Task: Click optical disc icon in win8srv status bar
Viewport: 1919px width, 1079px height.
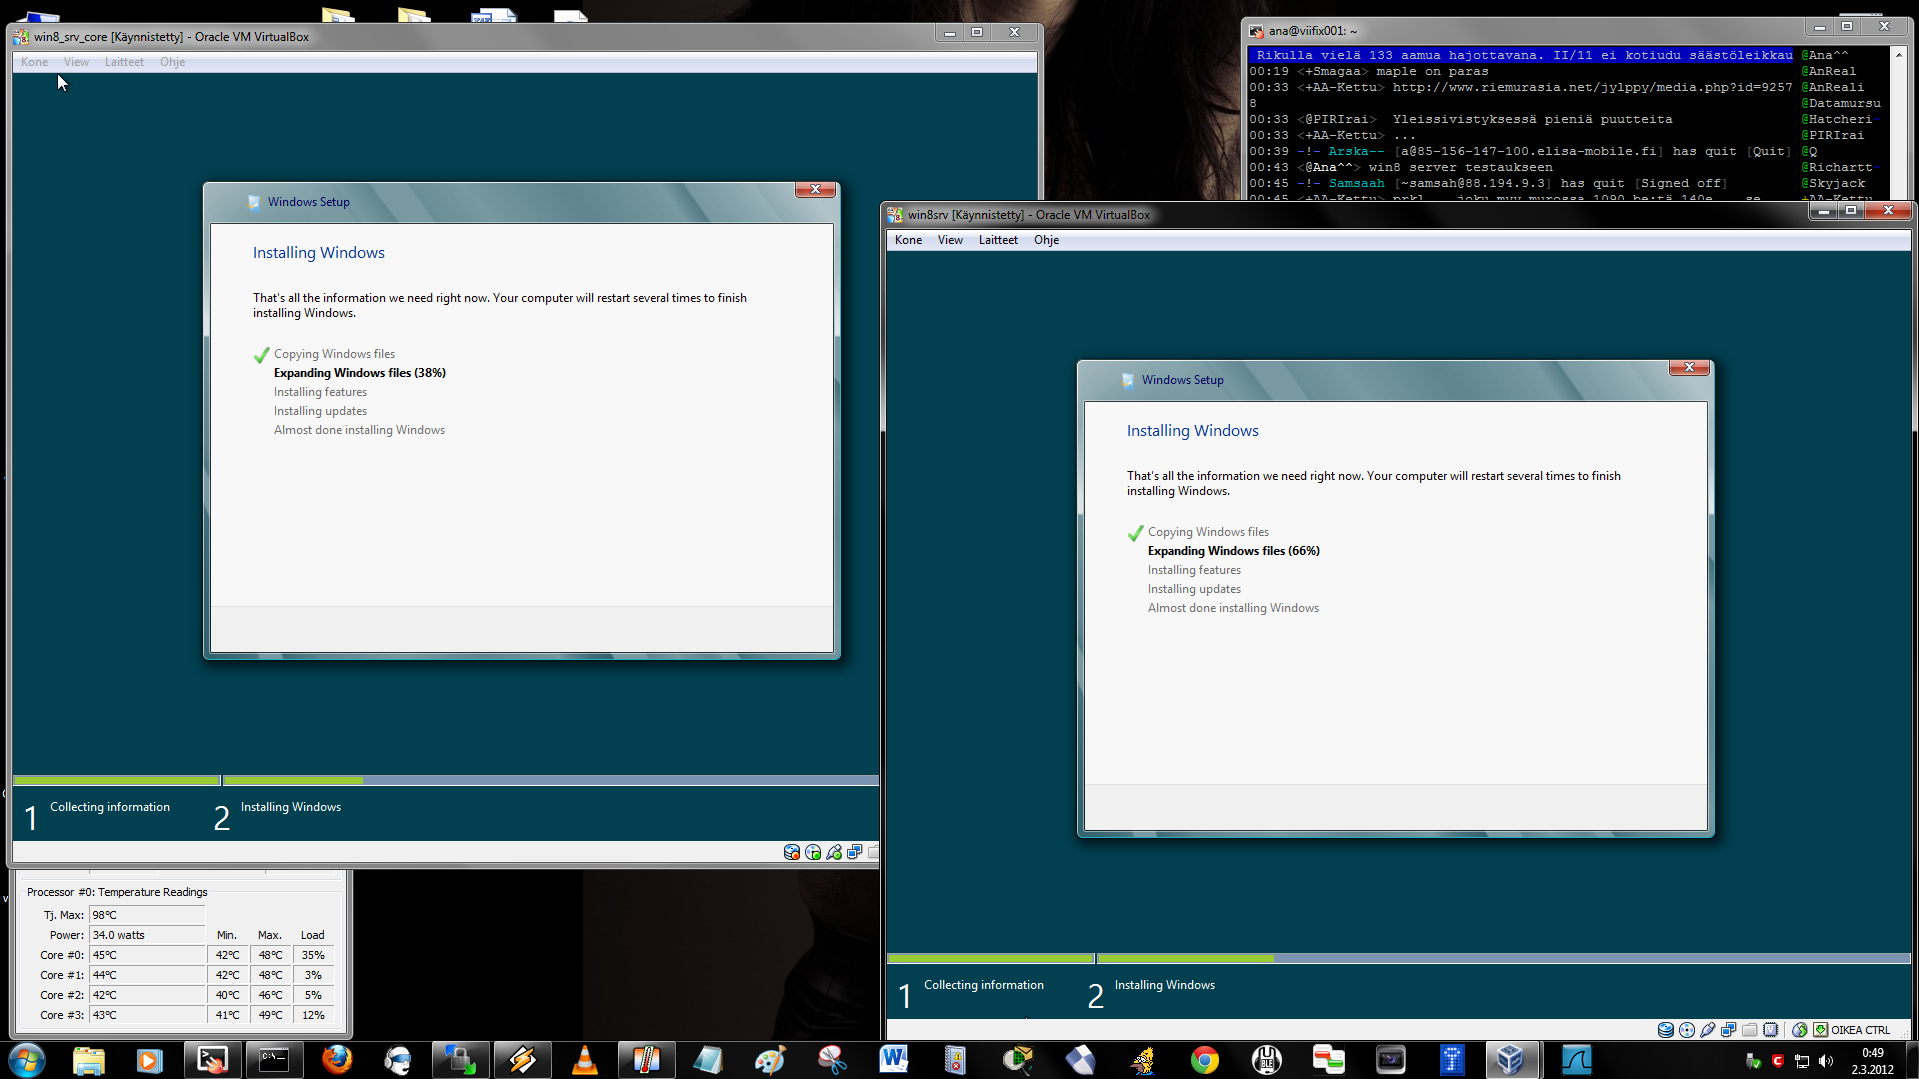Action: (1687, 1030)
